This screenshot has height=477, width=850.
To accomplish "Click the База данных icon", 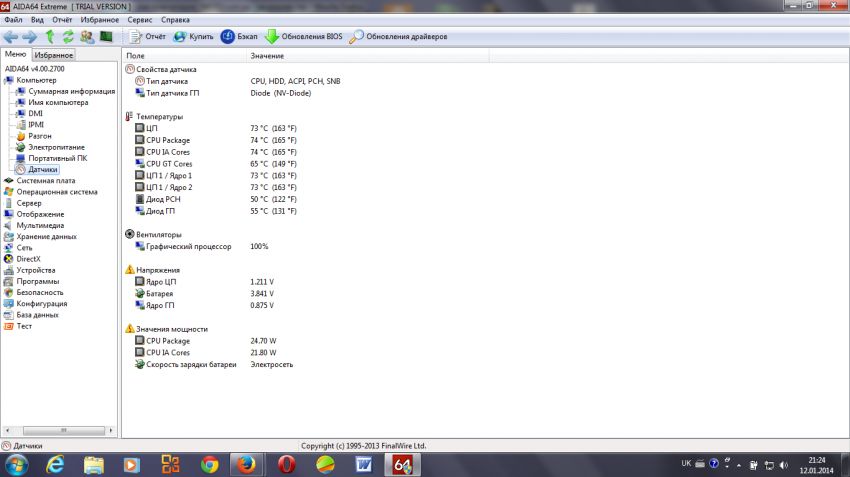I will tap(9, 315).
